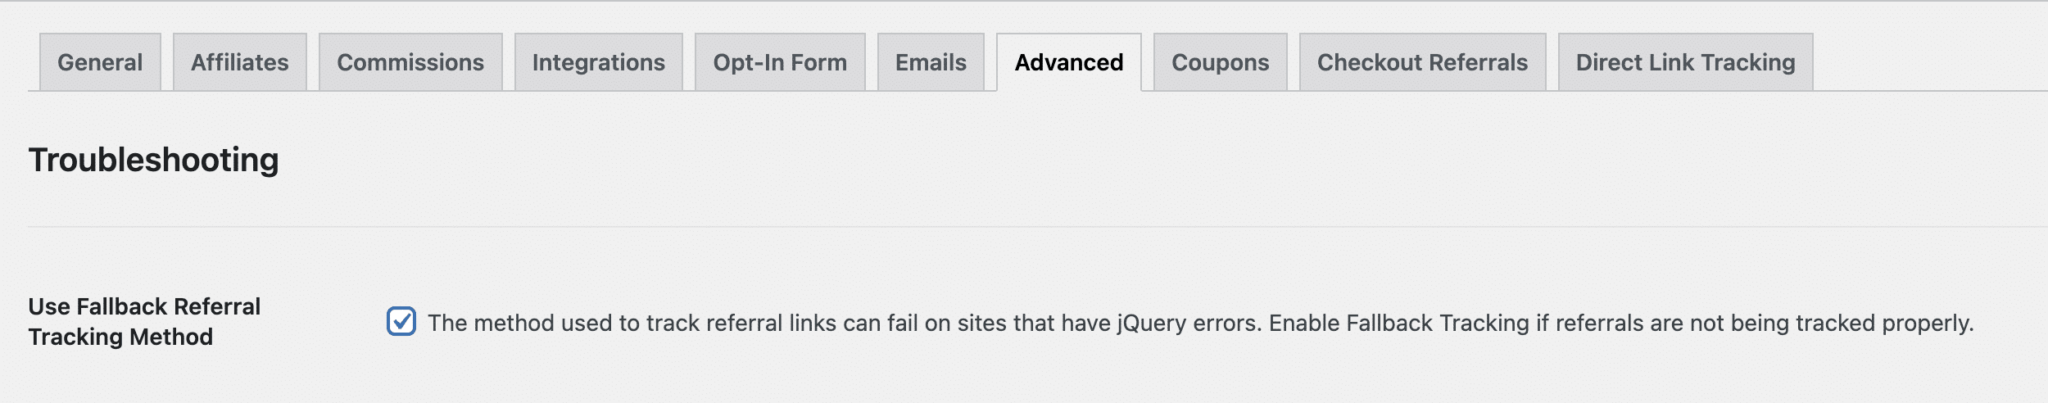This screenshot has height=403, width=2048.
Task: Go to the Commissions tab
Action: pos(410,62)
